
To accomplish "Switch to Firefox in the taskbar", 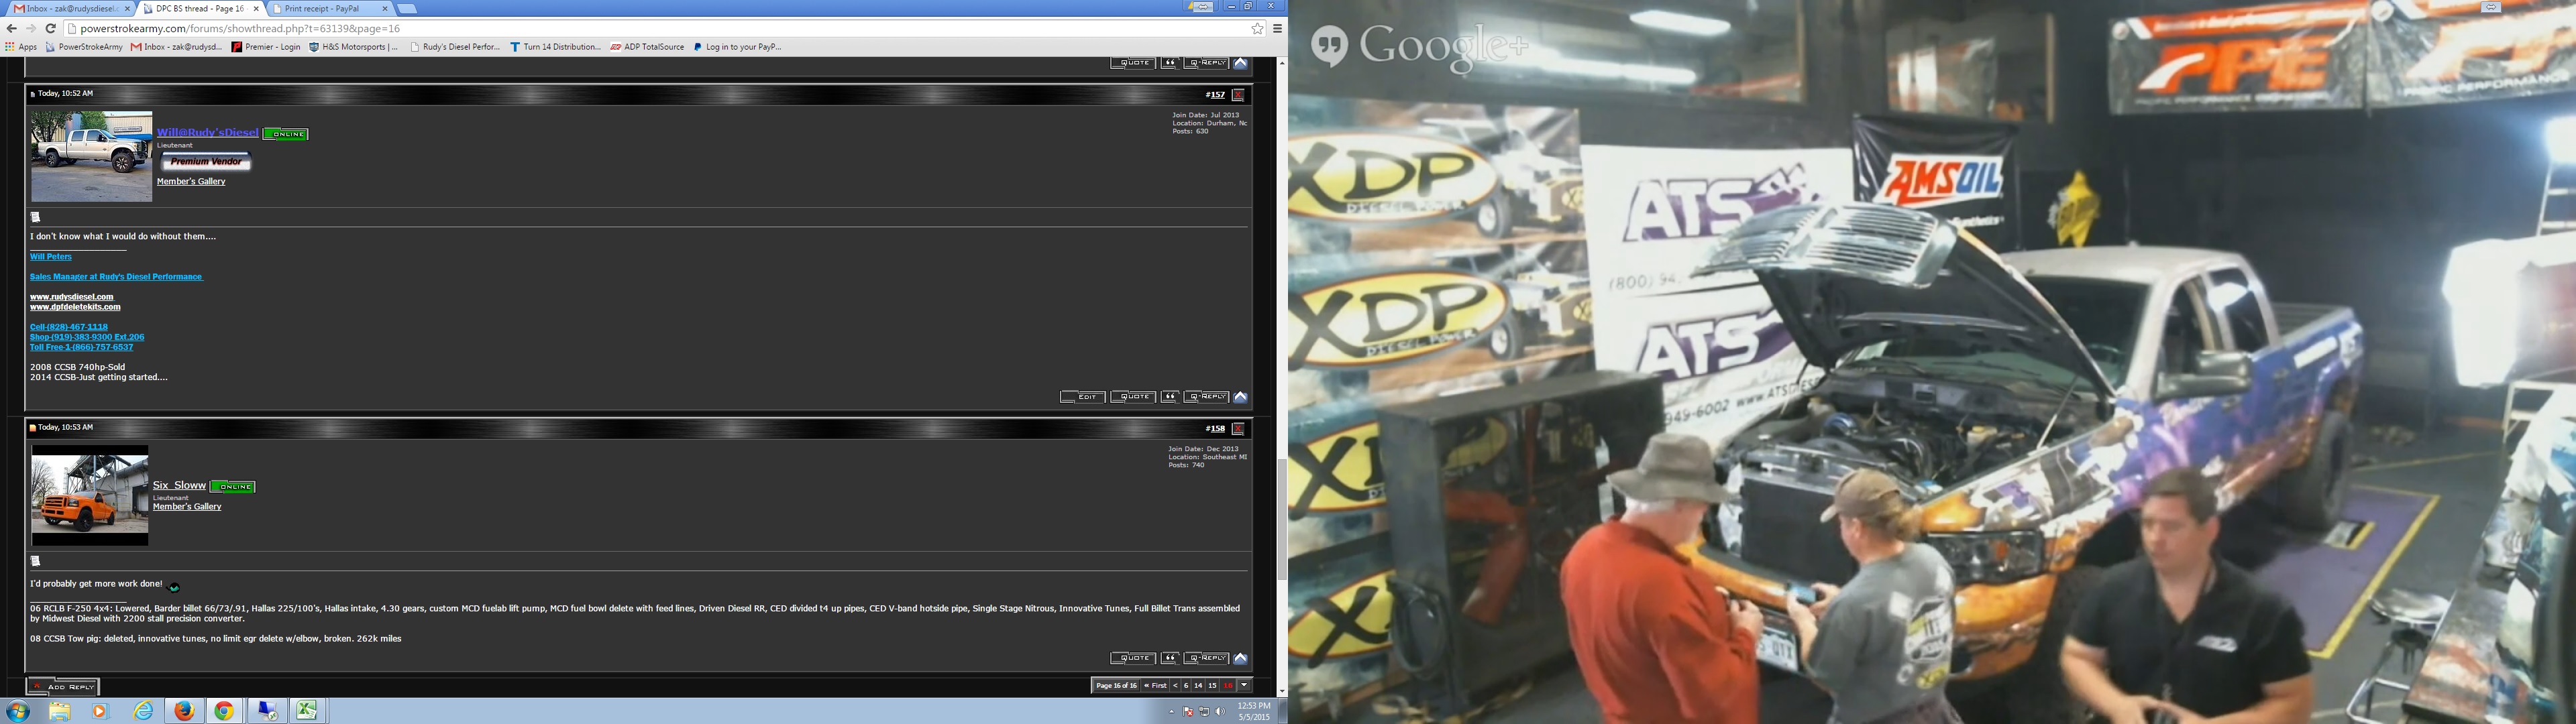I will click(x=184, y=711).
